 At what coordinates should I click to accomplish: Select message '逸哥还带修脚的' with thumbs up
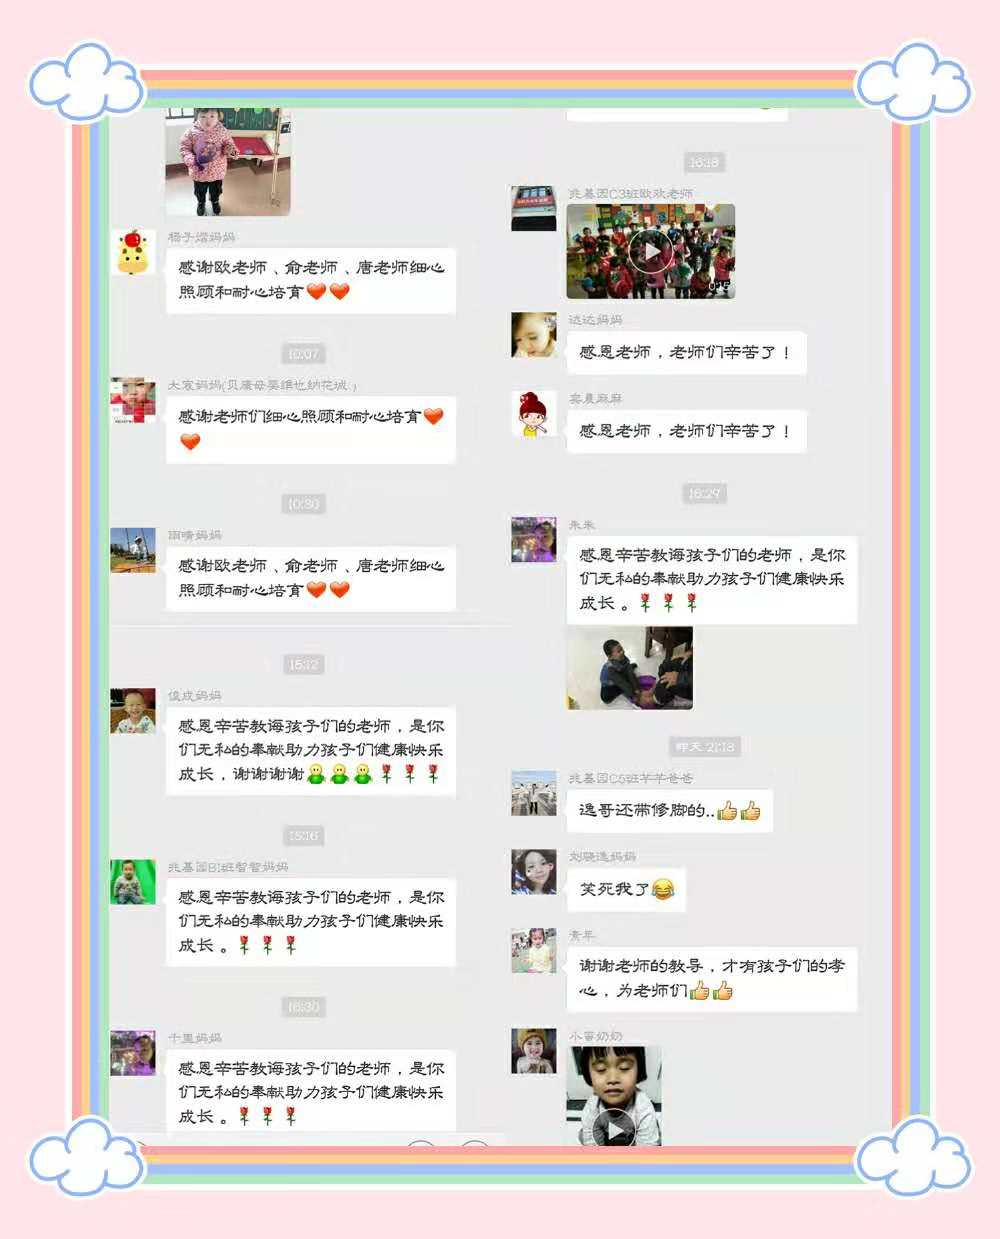670,810
